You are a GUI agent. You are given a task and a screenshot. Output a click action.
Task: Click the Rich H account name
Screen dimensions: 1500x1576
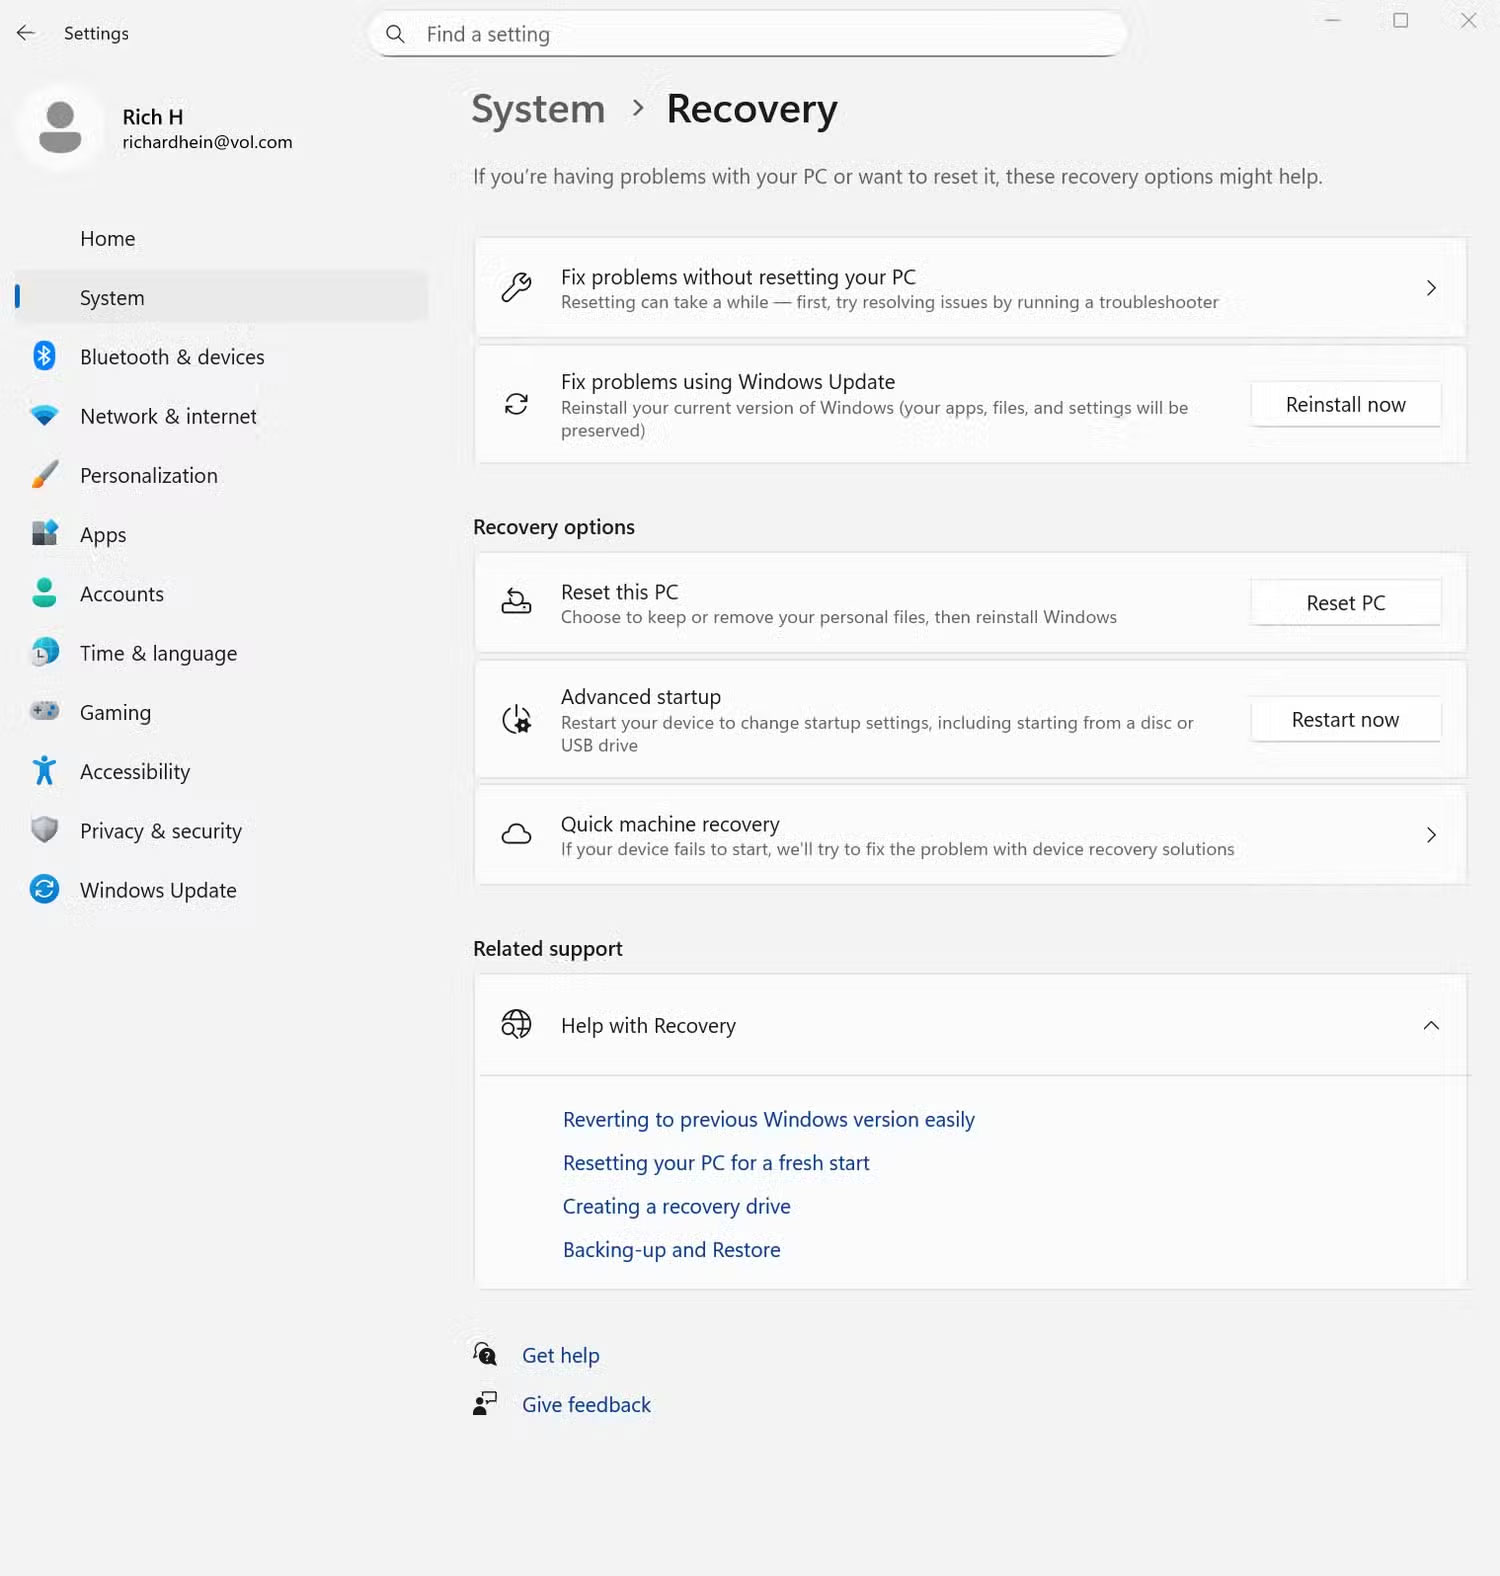coord(153,117)
